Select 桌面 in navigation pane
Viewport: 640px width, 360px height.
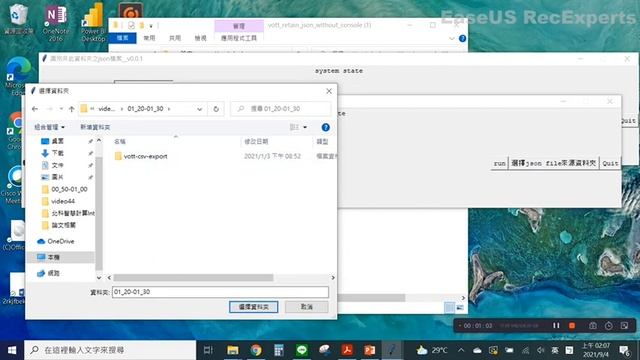58,141
